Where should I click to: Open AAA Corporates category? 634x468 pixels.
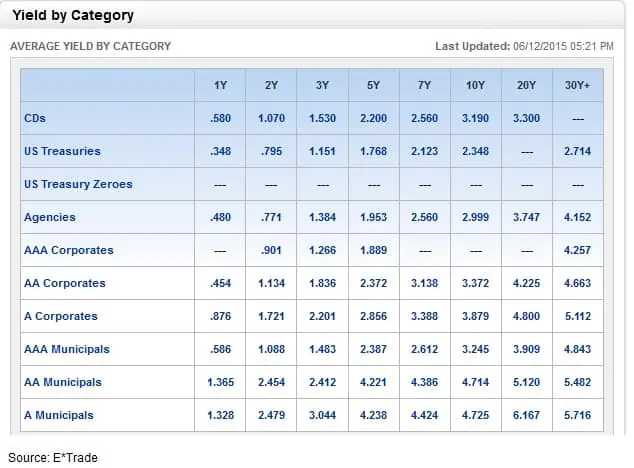click(x=68, y=250)
